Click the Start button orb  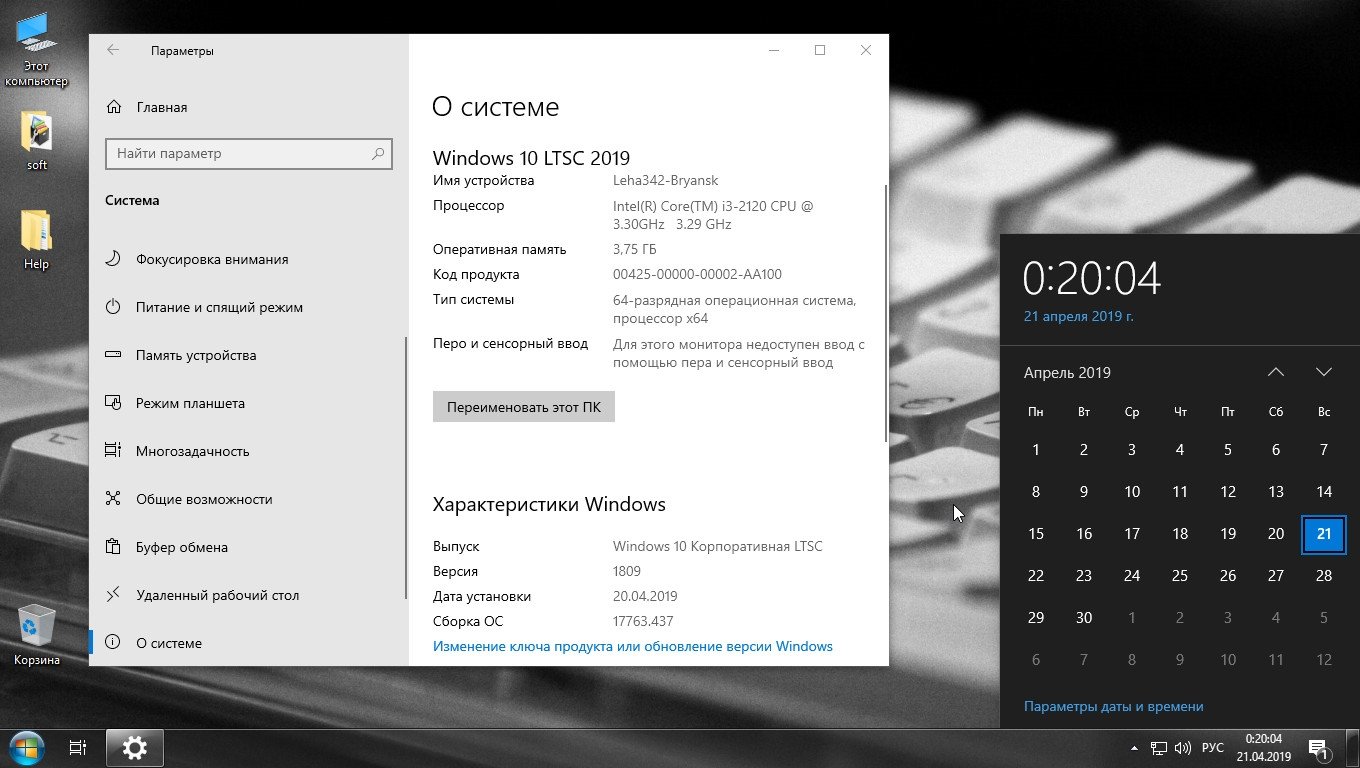click(25, 748)
